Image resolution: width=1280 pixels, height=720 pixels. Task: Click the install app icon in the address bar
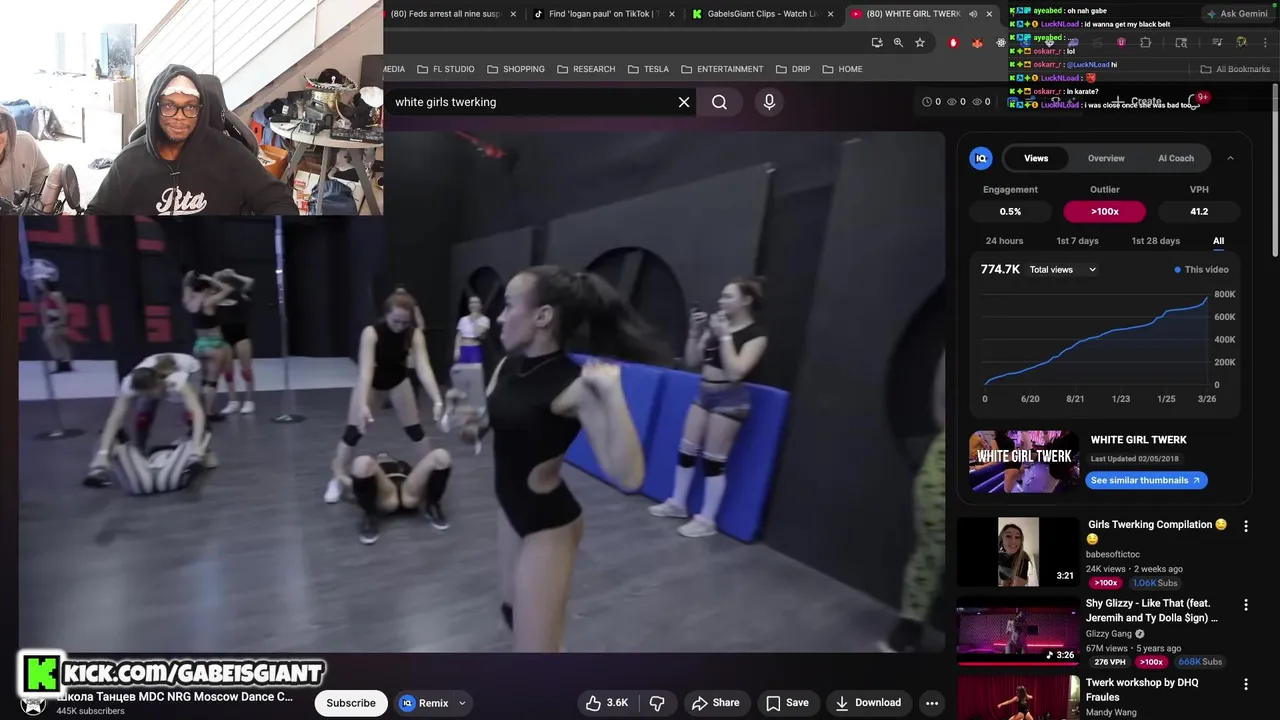877,42
